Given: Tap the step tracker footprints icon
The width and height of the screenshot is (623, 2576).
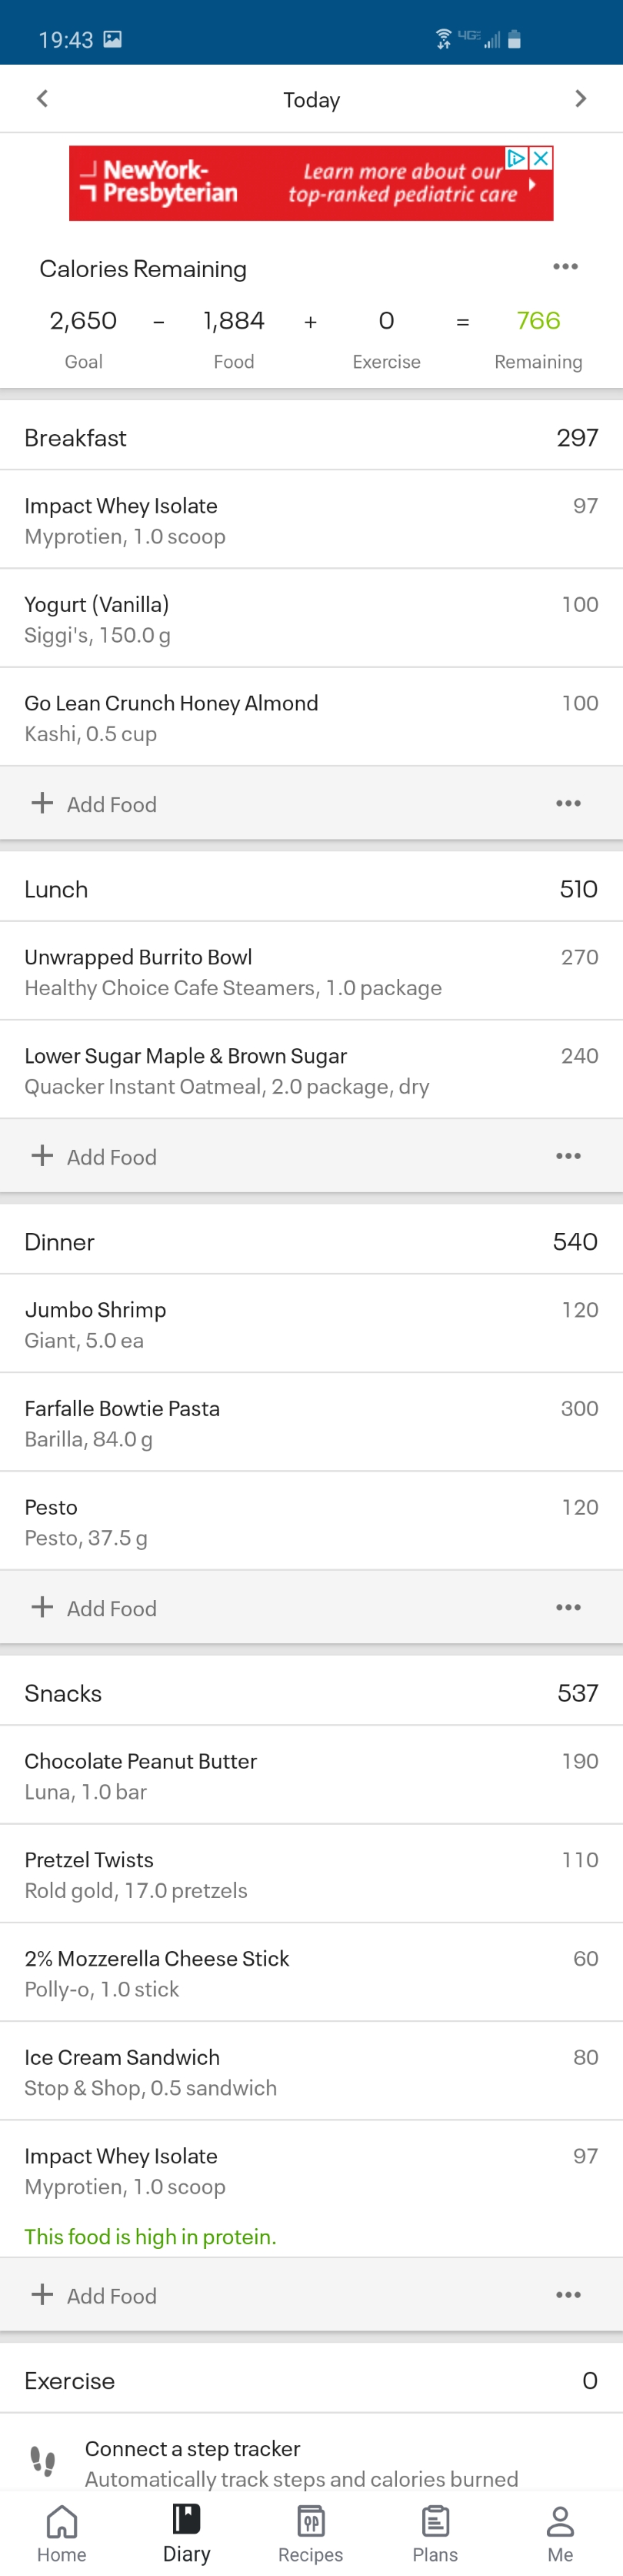Looking at the screenshot, I should 43,2461.
